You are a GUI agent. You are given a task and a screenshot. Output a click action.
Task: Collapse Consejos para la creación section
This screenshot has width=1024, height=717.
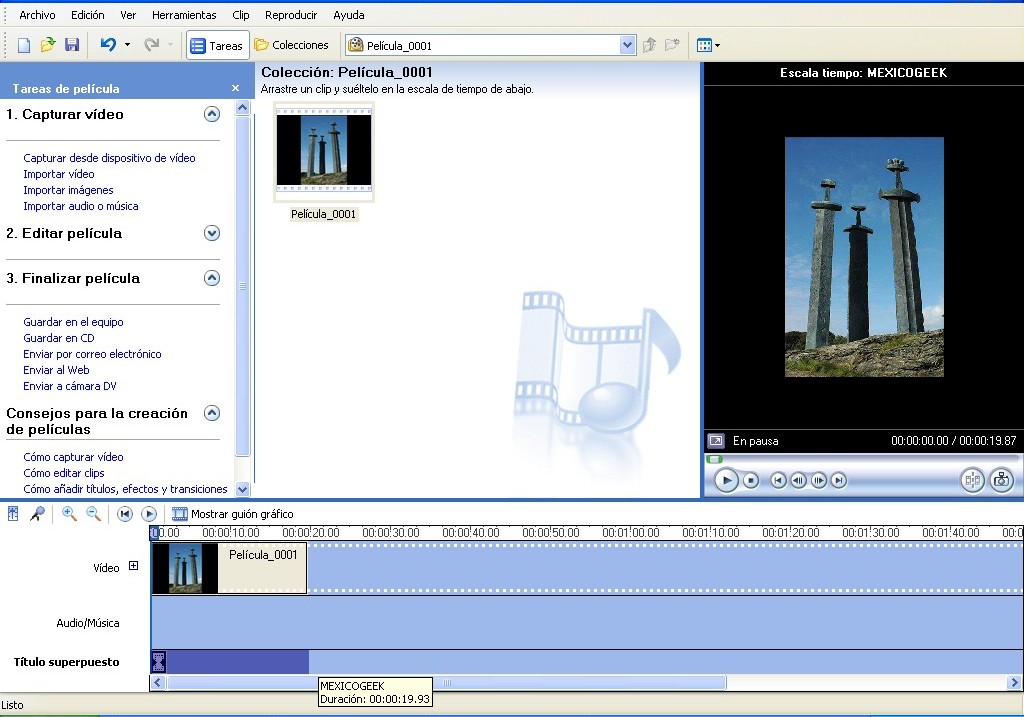click(x=212, y=413)
